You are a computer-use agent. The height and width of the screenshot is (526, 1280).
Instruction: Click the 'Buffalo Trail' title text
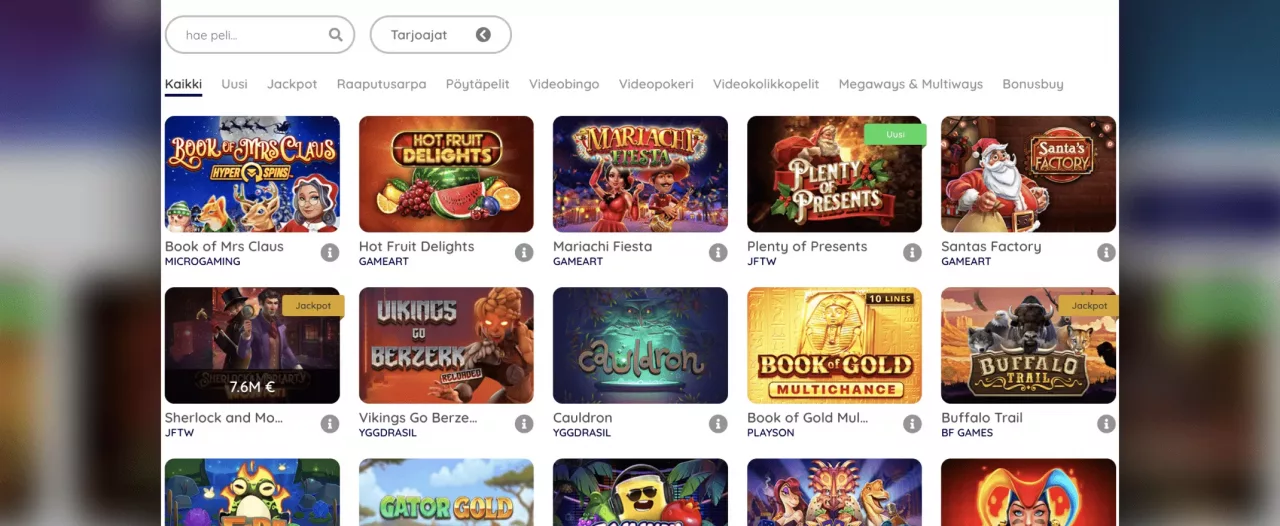(x=982, y=417)
